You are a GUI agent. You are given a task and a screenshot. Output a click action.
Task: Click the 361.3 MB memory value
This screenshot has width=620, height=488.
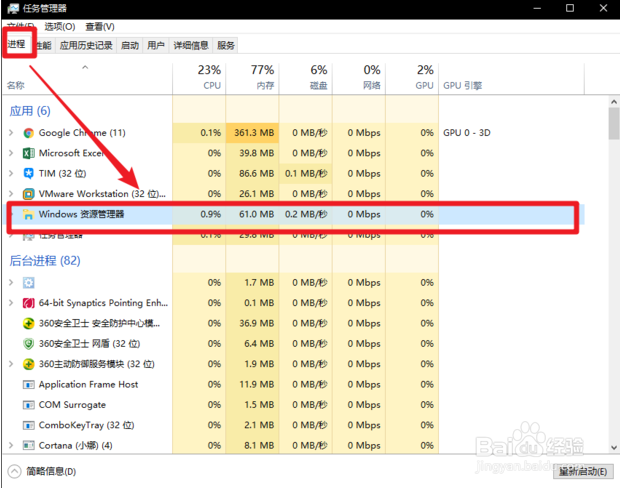pos(254,133)
